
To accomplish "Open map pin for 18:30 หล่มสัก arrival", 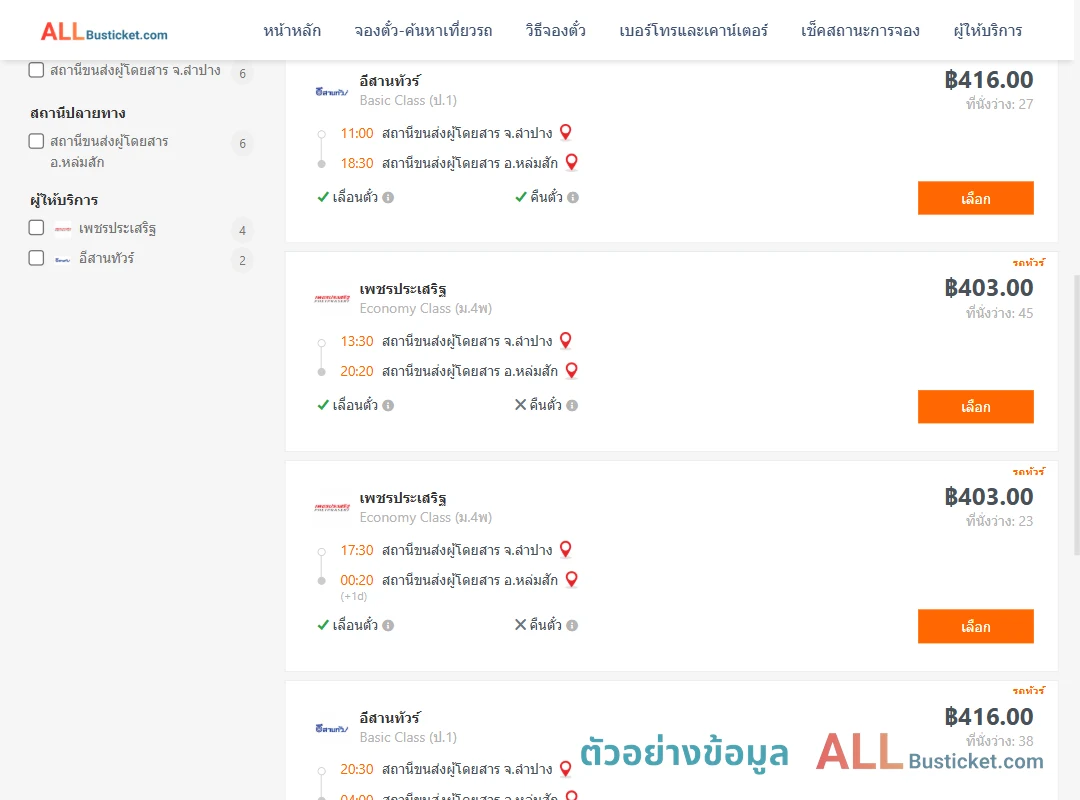I will tap(572, 163).
